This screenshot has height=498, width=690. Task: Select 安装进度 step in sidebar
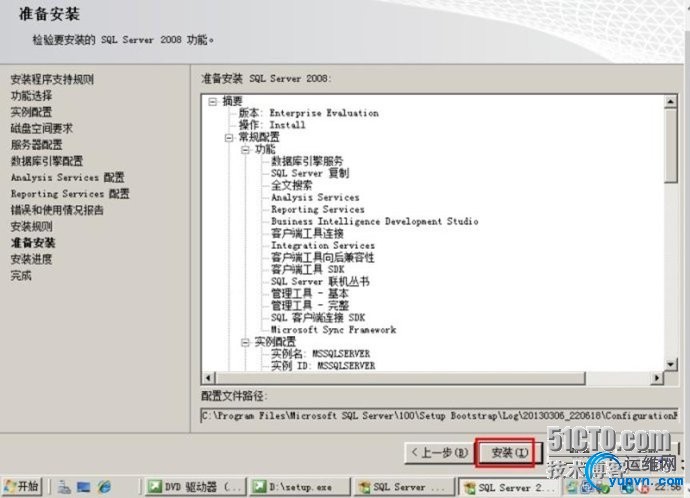tap(31, 259)
